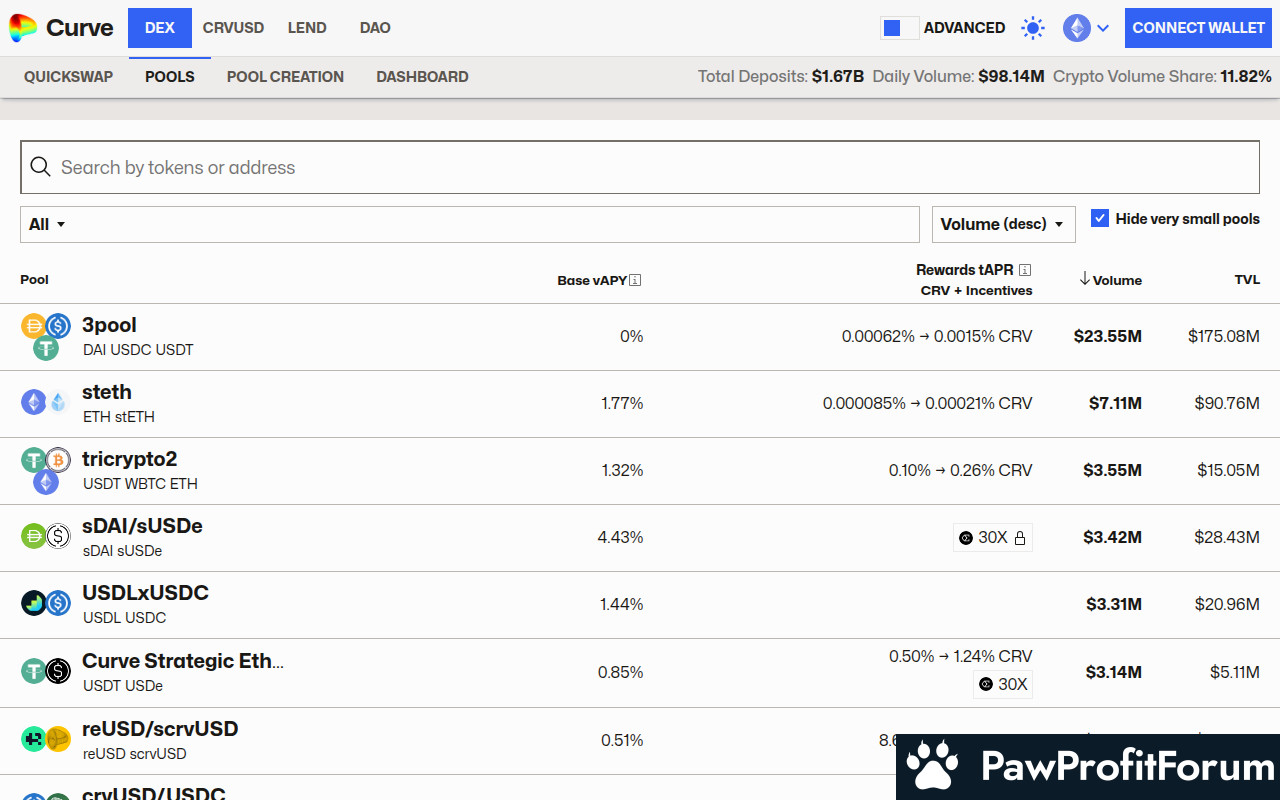Click the 30X lock badge for sDAI/sUSDe
Screen dimensions: 1280x800
coord(992,538)
